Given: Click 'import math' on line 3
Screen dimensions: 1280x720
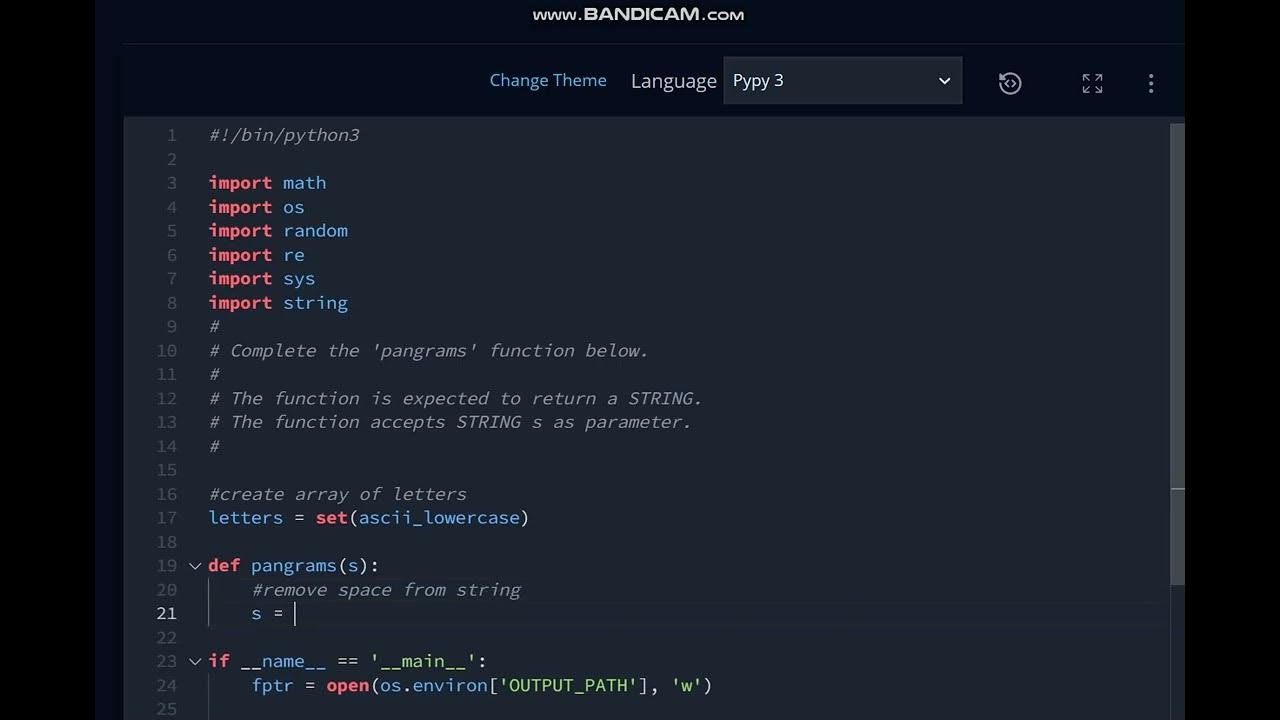Looking at the screenshot, I should coord(267,183).
